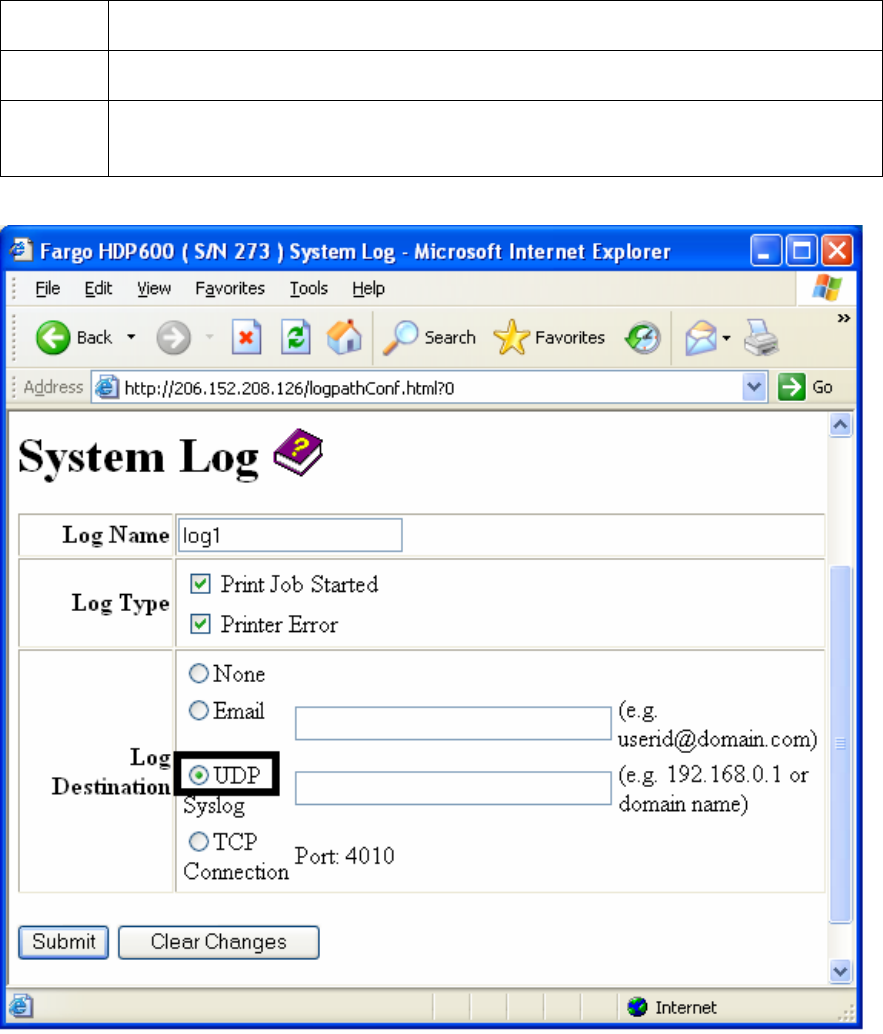The height and width of the screenshot is (1034, 883).
Task: Click the scrollbar down arrow
Action: (840, 971)
